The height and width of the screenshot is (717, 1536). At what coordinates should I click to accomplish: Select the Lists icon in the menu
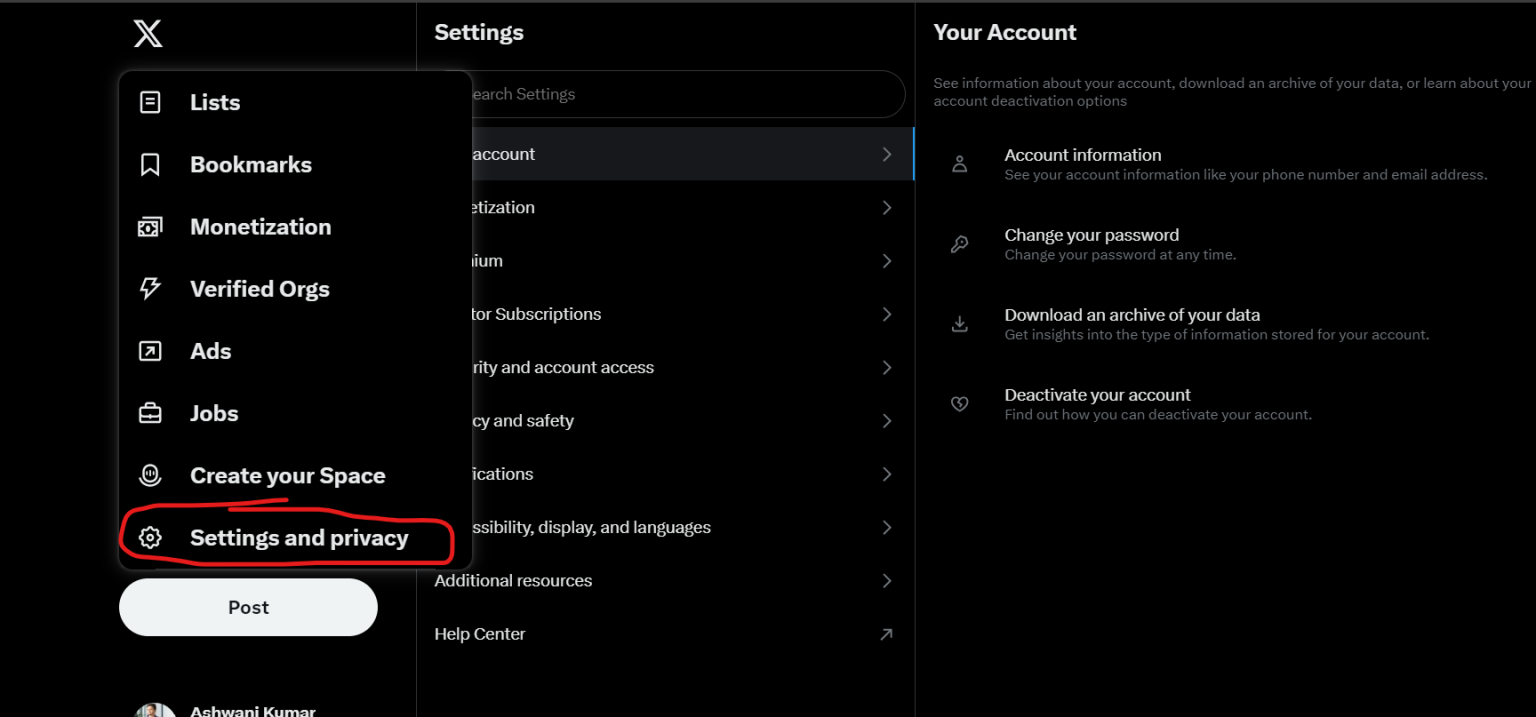coord(150,101)
